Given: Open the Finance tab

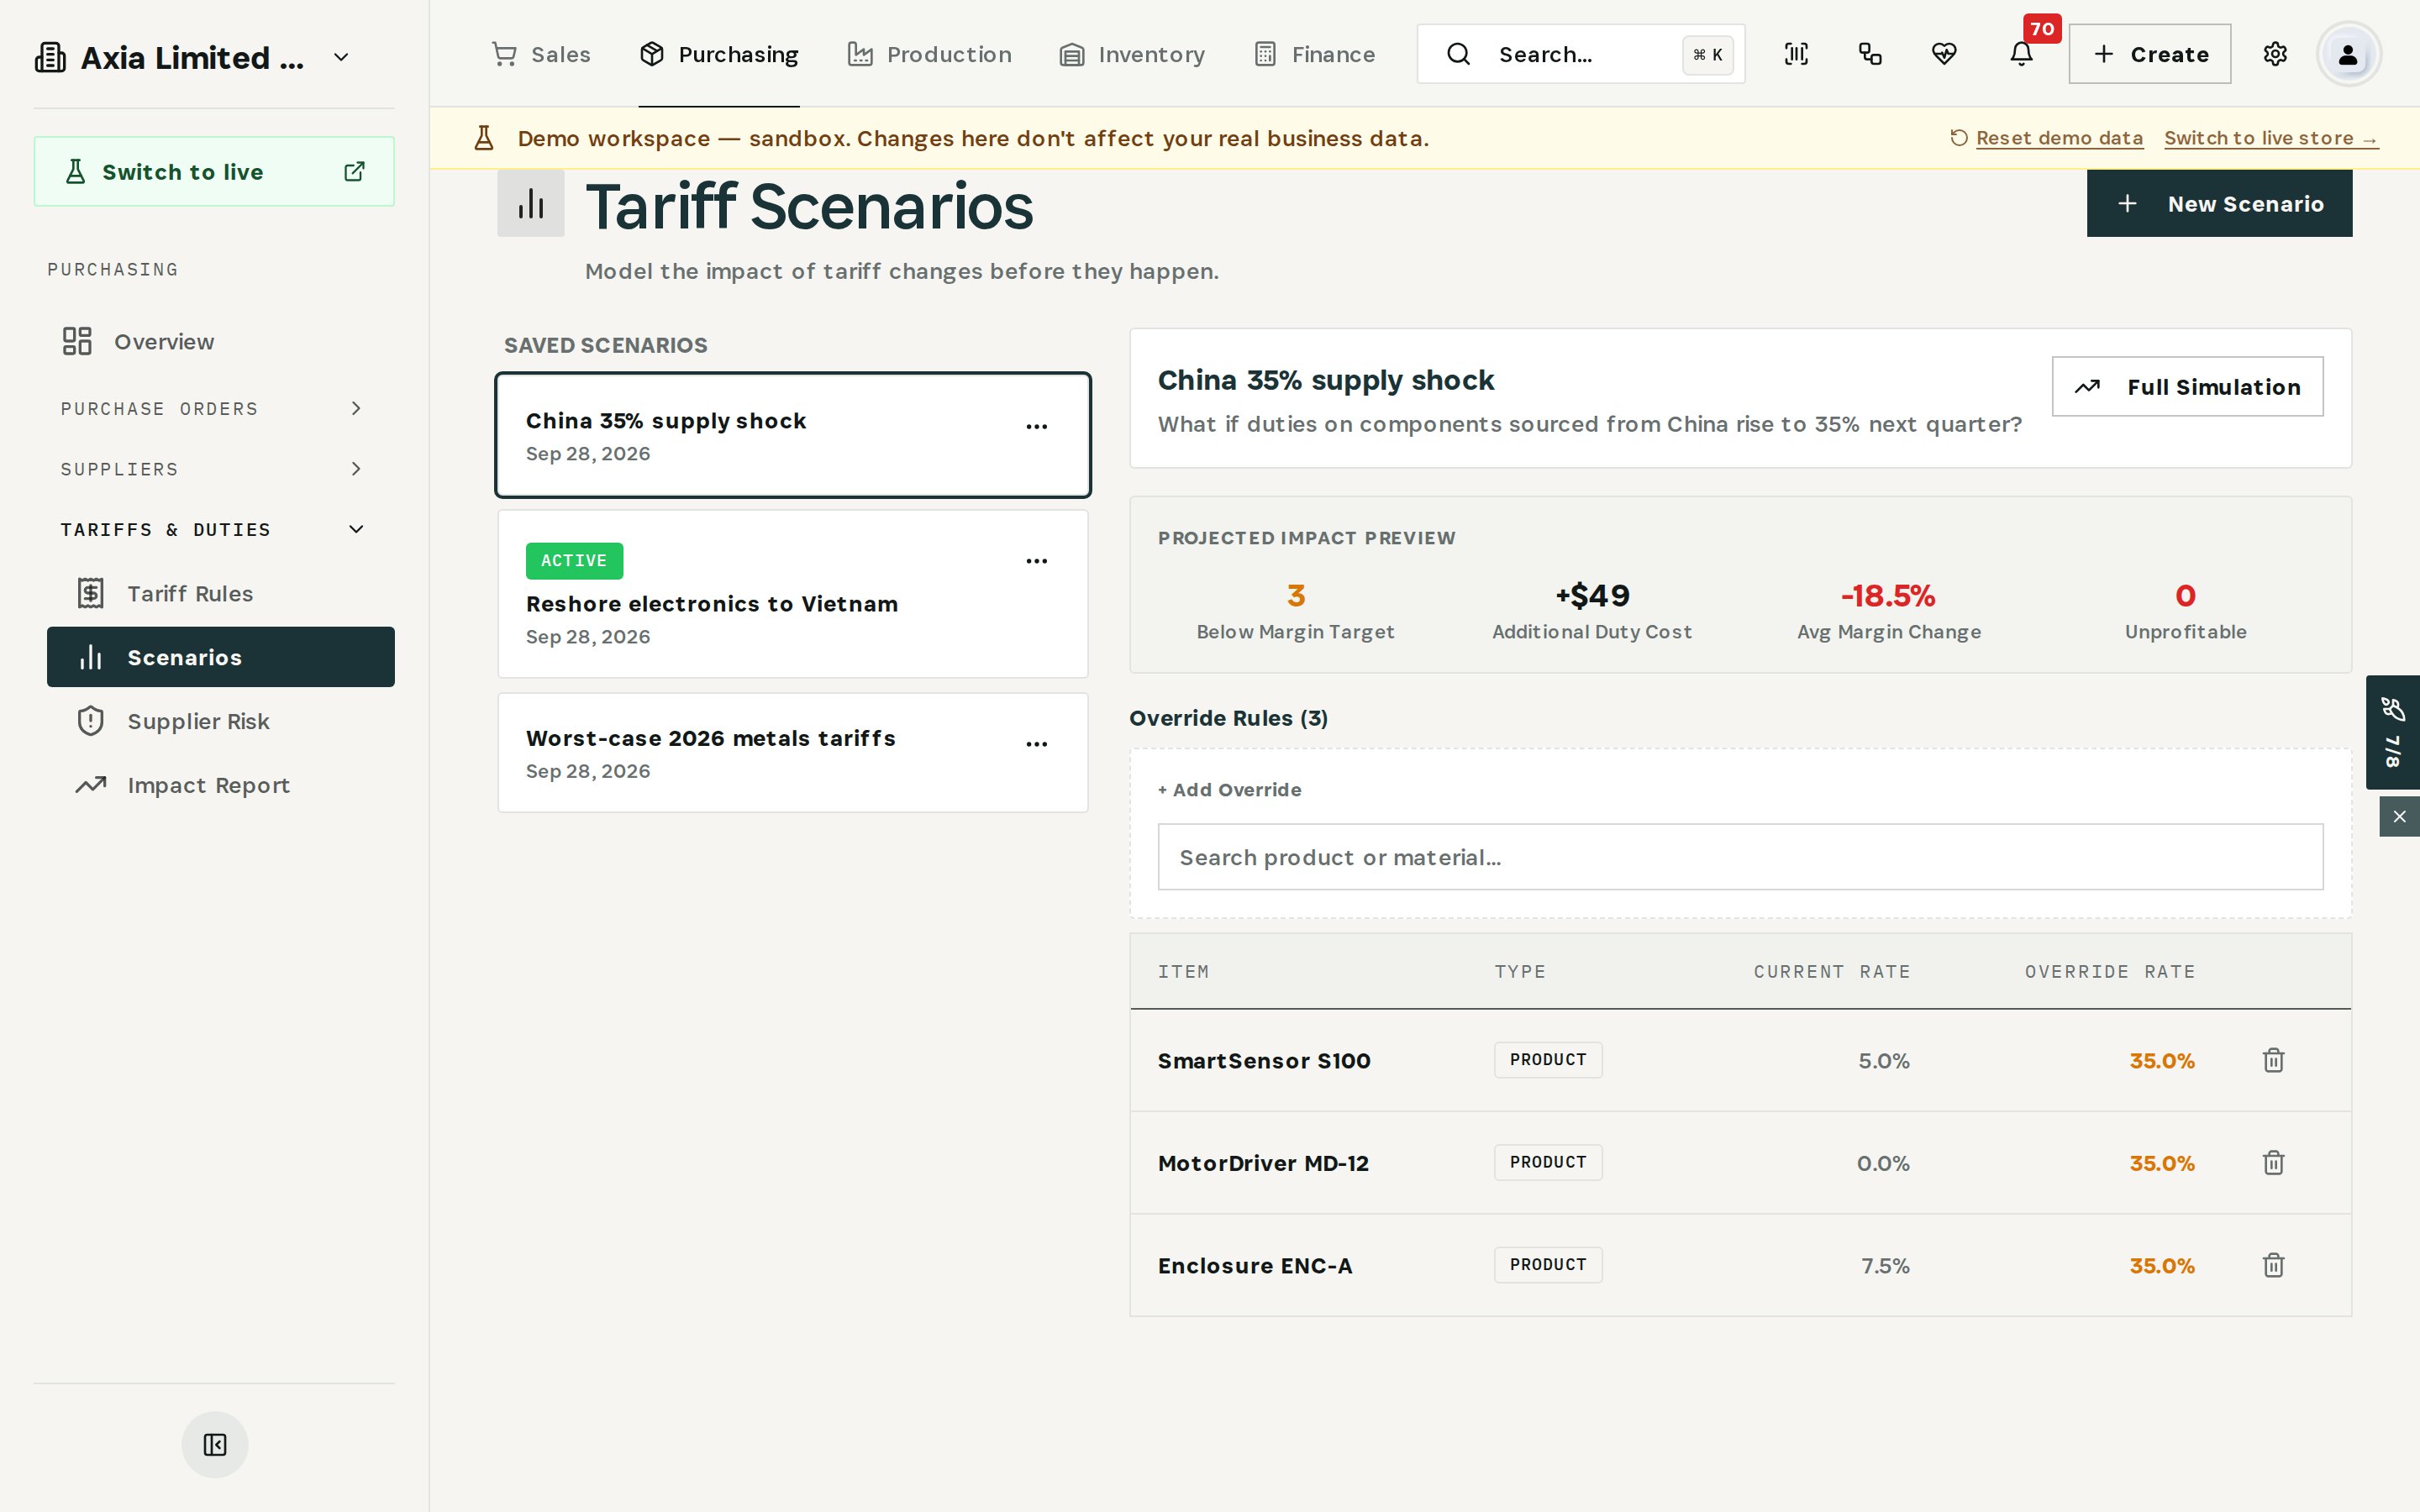Looking at the screenshot, I should (1314, 54).
